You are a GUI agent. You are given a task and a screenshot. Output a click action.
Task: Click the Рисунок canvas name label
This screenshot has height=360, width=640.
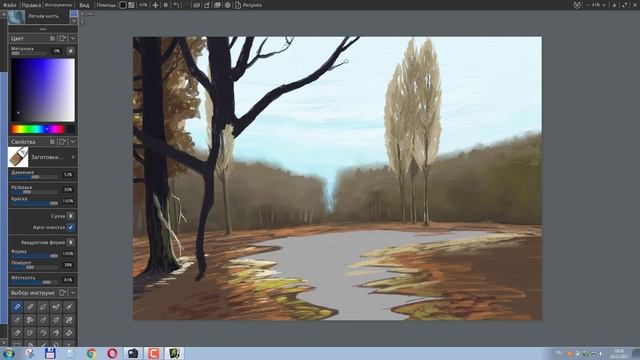pyautogui.click(x=252, y=5)
